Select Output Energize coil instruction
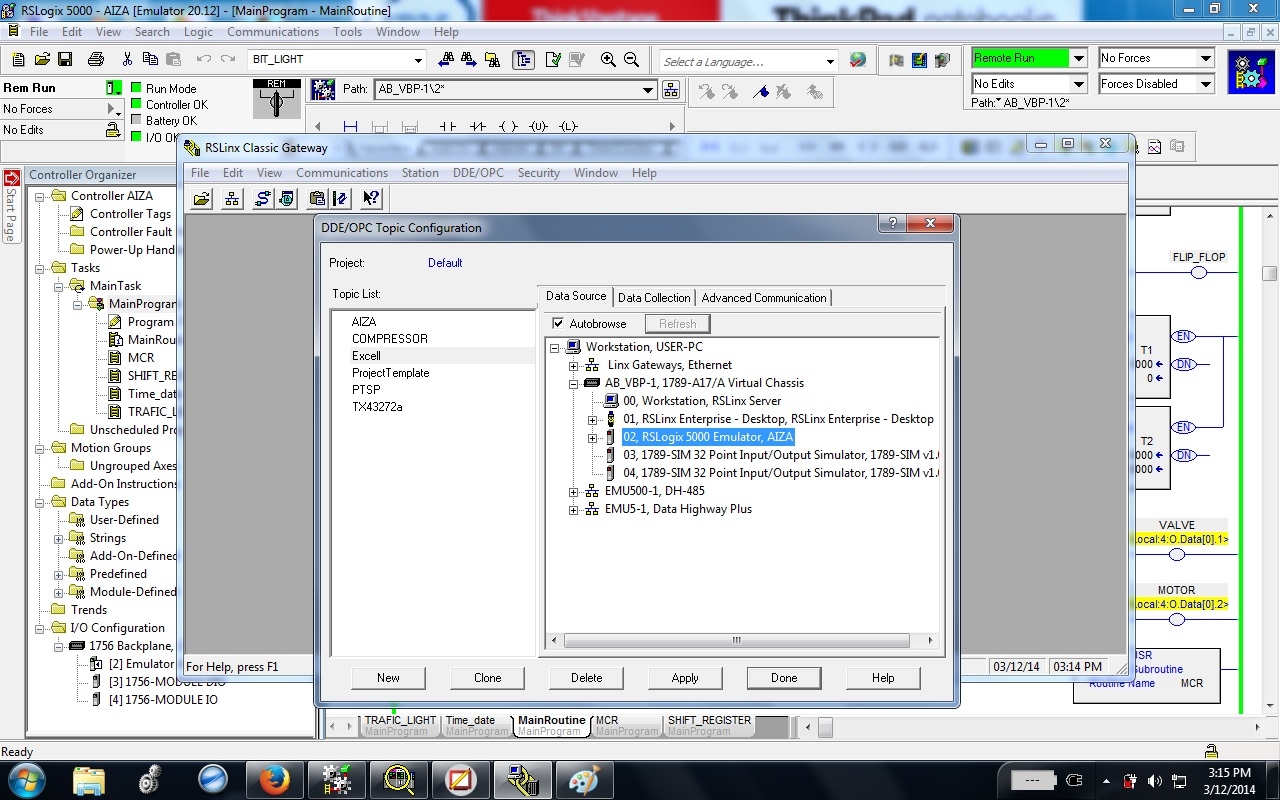Viewport: 1280px width, 800px height. click(508, 127)
